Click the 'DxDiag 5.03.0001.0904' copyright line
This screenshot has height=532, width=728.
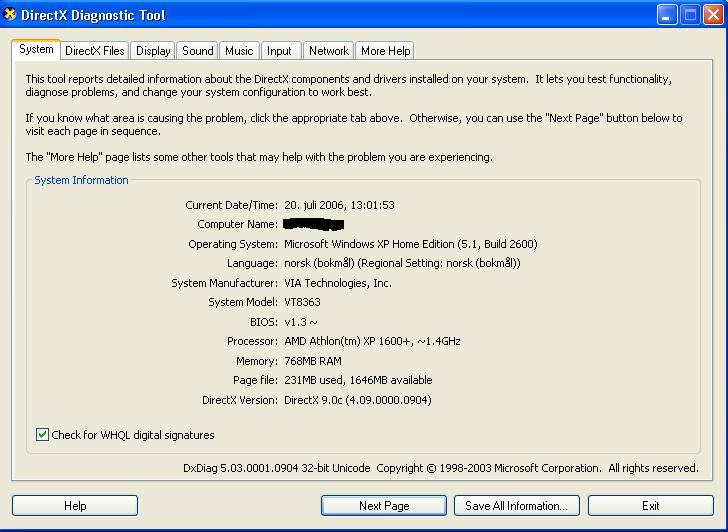tap(441, 468)
